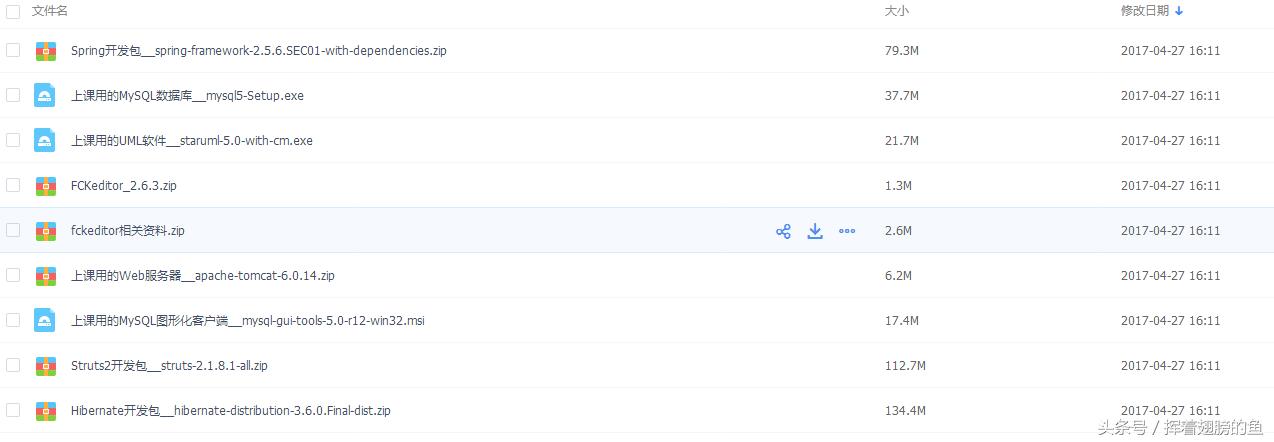The width and height of the screenshot is (1274, 442).
Task: Check the box for mysql5-Setup.exe
Action: [13, 95]
